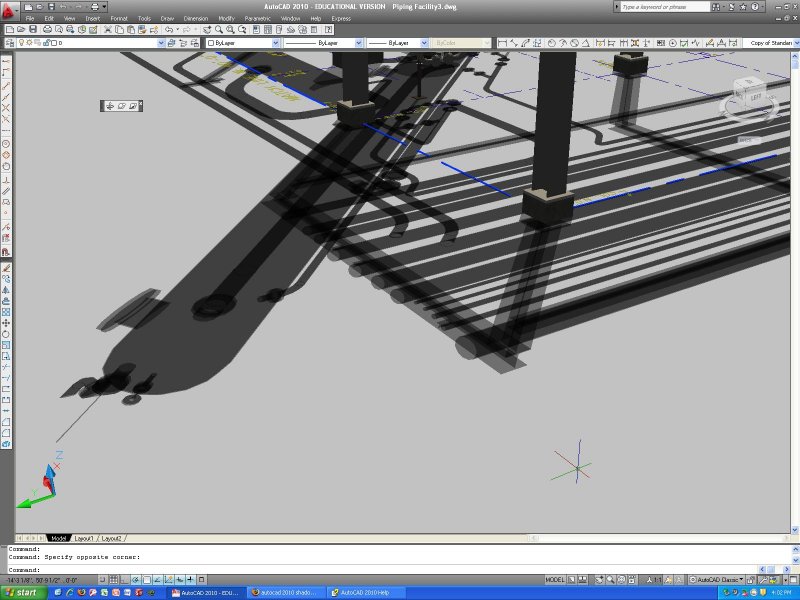
Task: Open the Layer Properties Manager icon
Action: (8, 44)
